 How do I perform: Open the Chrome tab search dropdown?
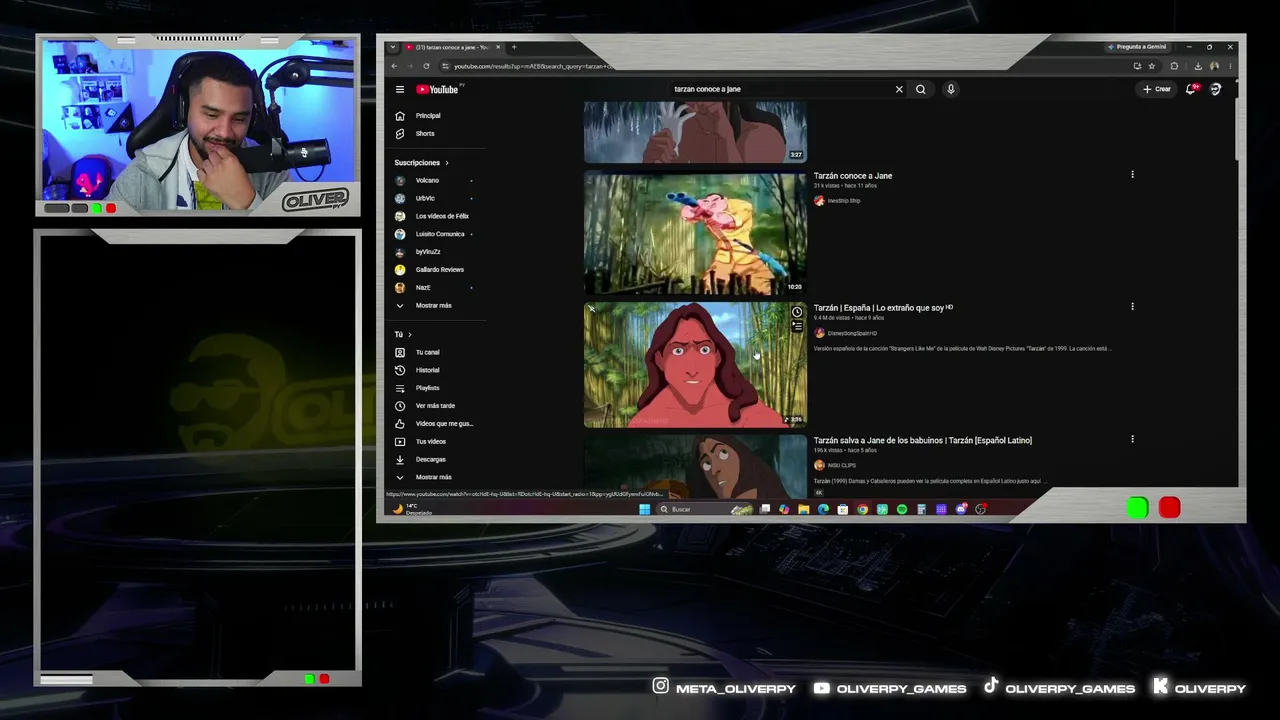pyautogui.click(x=393, y=47)
